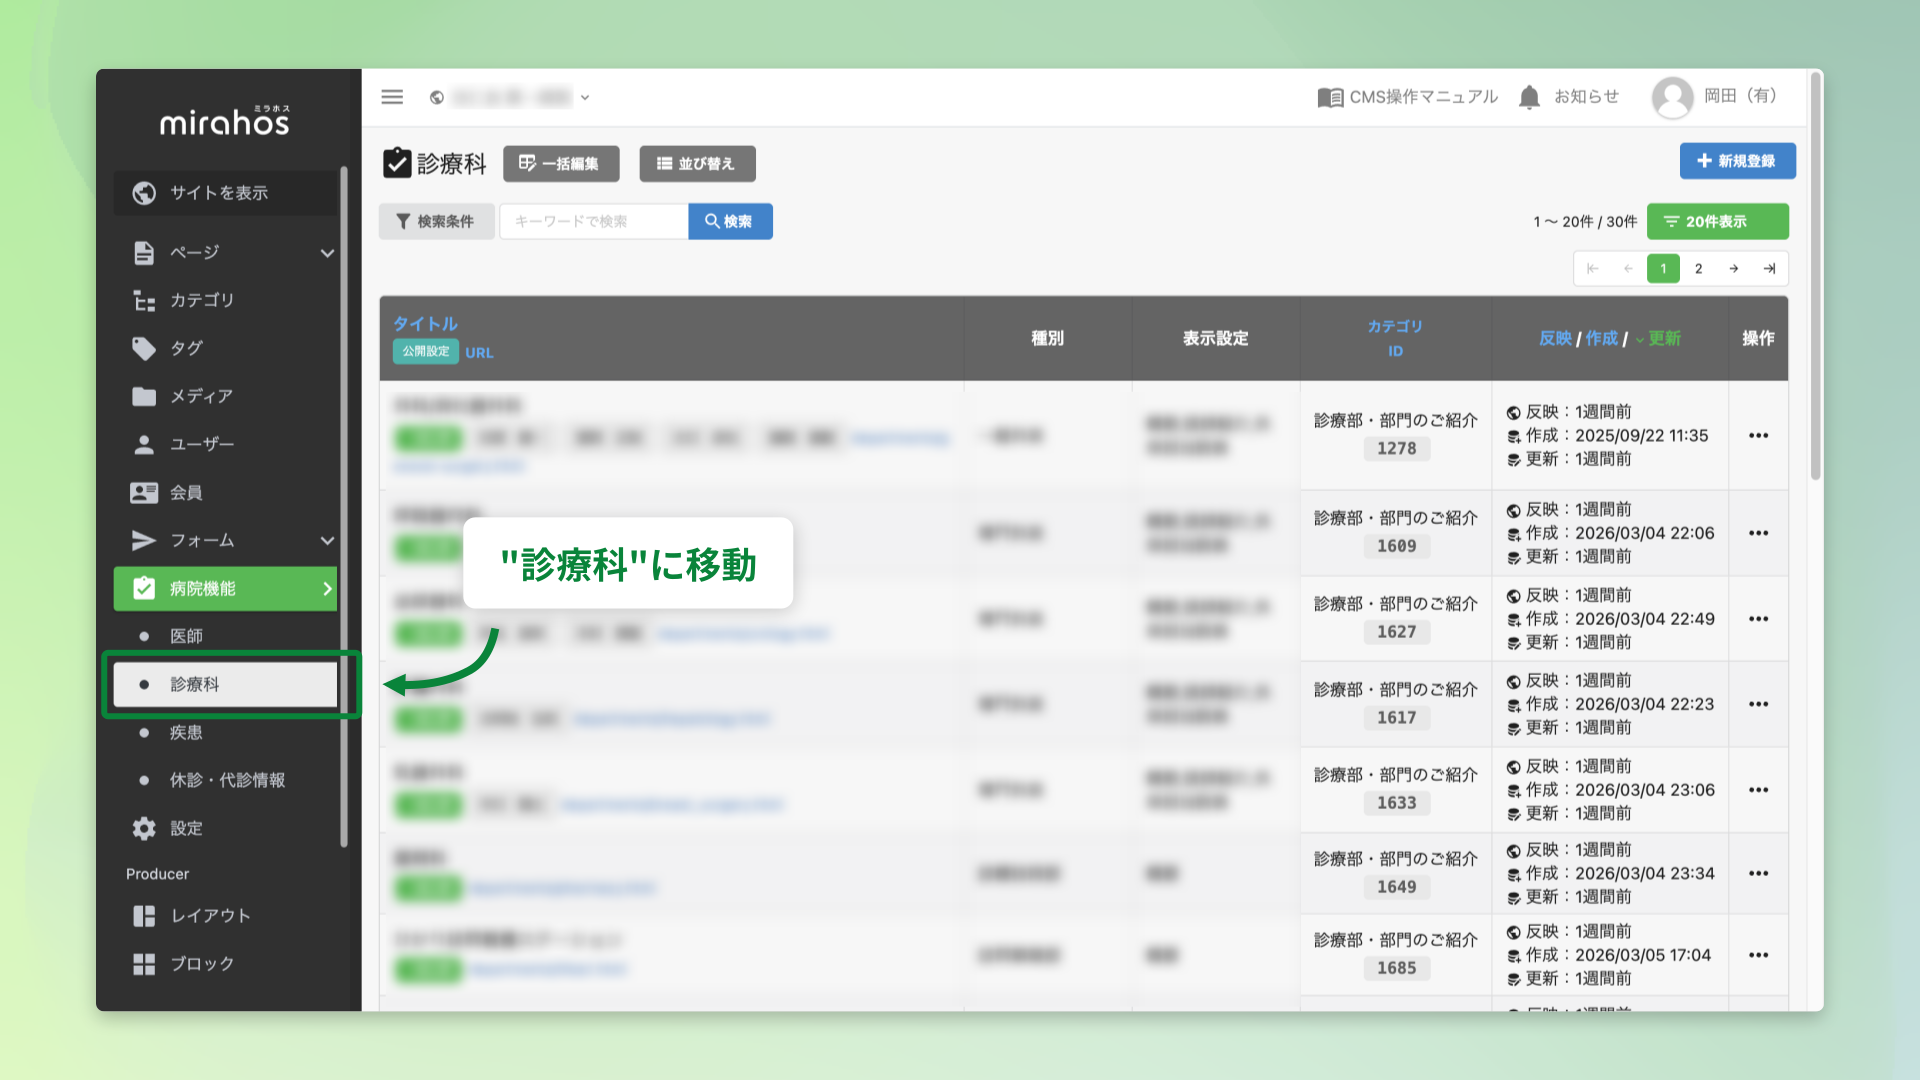Select 病院機能 menu item
Viewport: 1920px width, 1080px height.
click(x=226, y=589)
